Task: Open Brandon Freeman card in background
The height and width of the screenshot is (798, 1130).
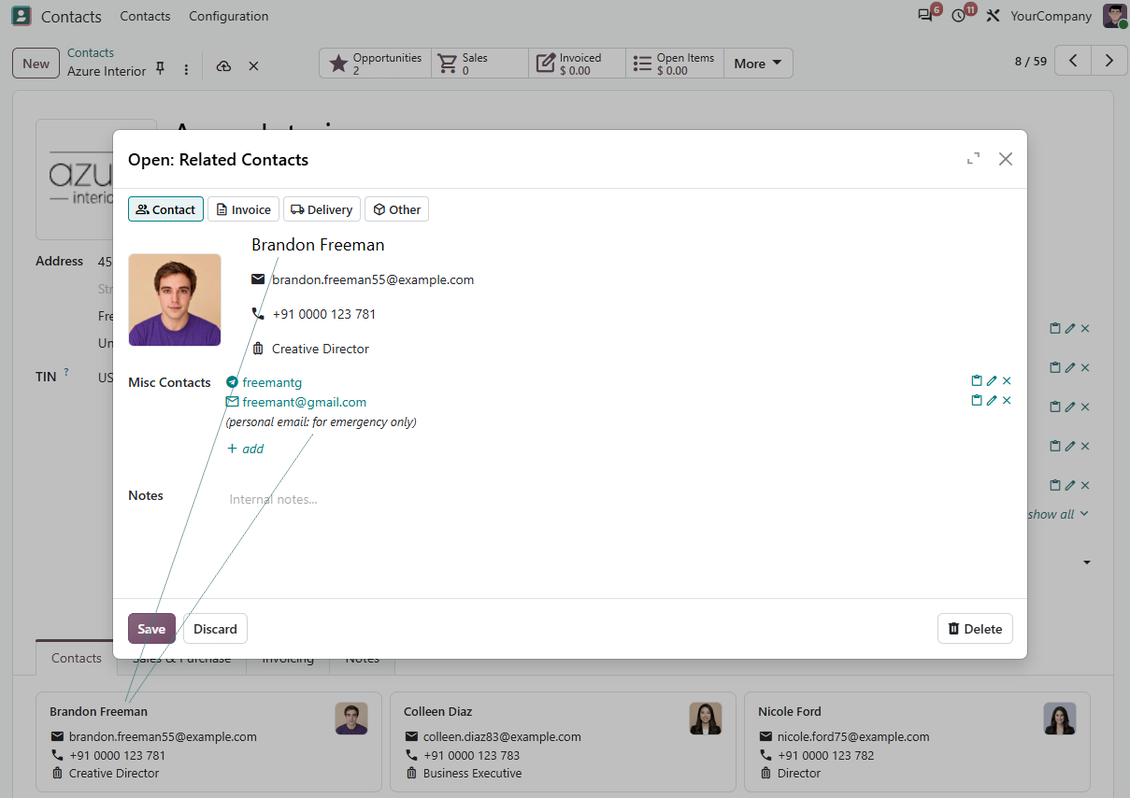Action: [208, 742]
